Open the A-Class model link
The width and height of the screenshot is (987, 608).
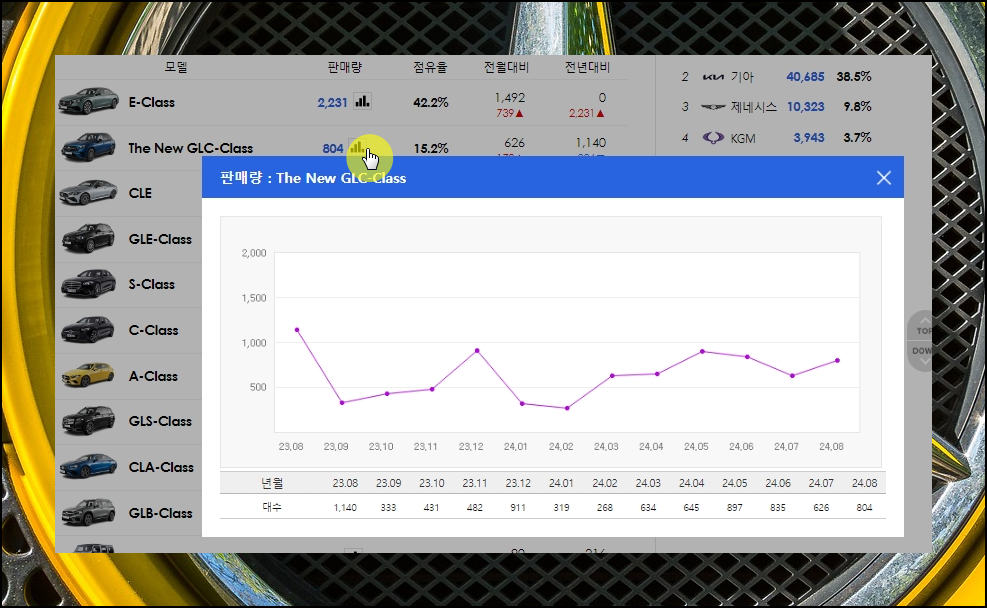click(154, 376)
